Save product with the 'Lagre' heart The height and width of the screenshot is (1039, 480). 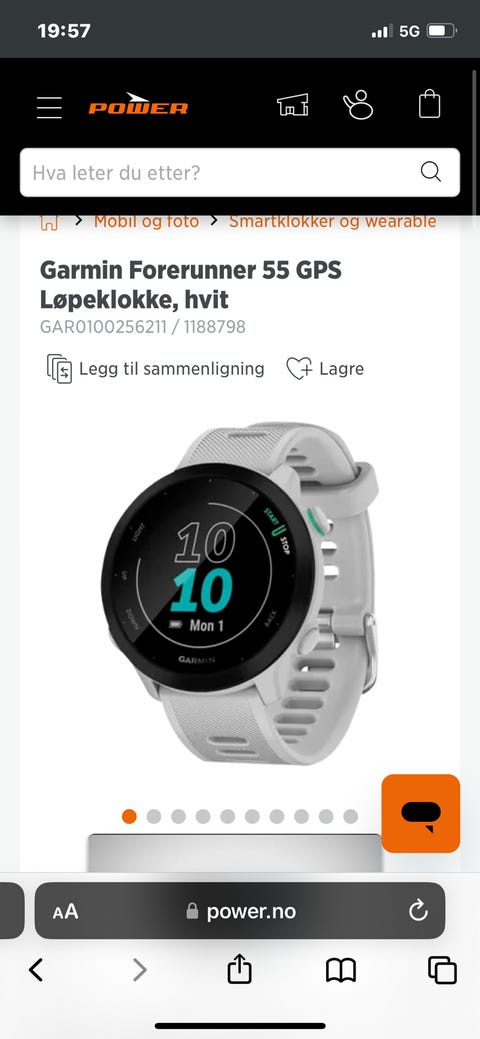pos(325,368)
